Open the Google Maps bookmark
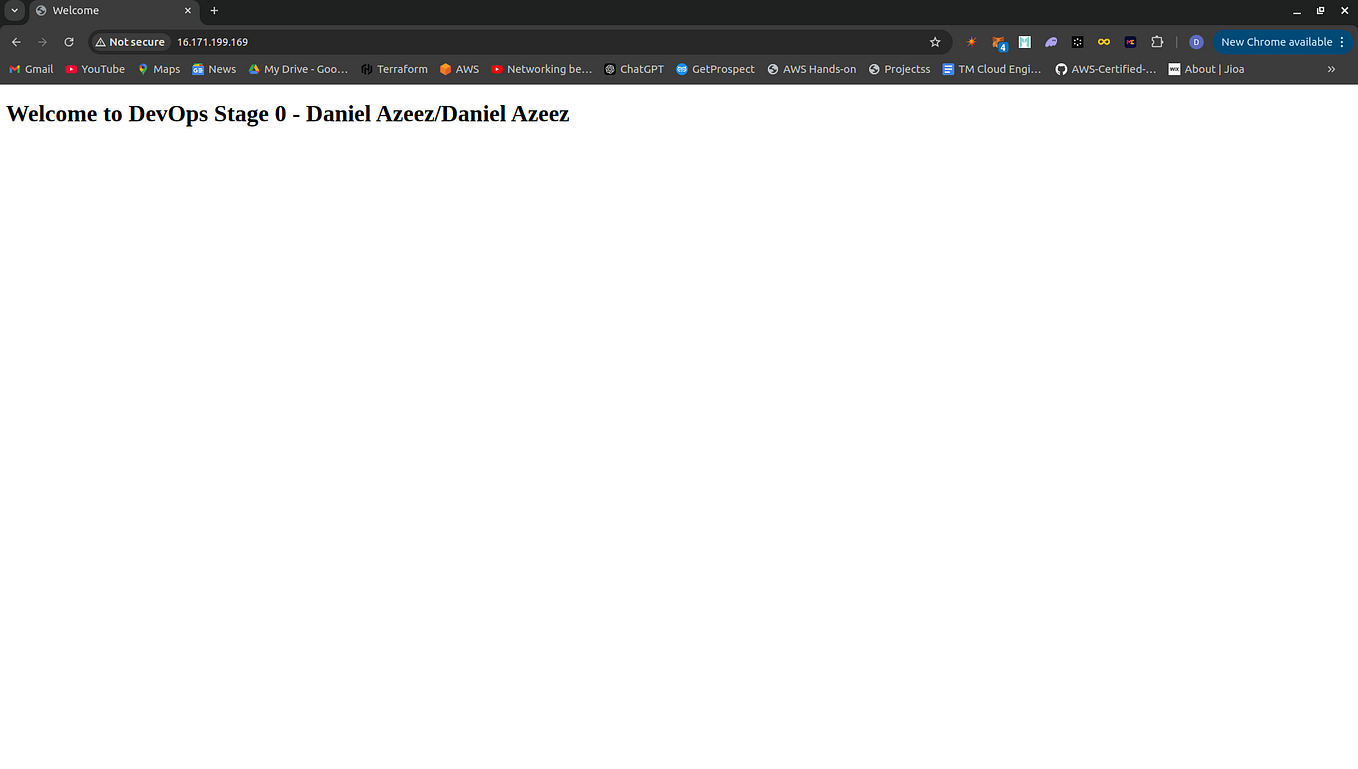The height and width of the screenshot is (769, 1358). click(158, 69)
